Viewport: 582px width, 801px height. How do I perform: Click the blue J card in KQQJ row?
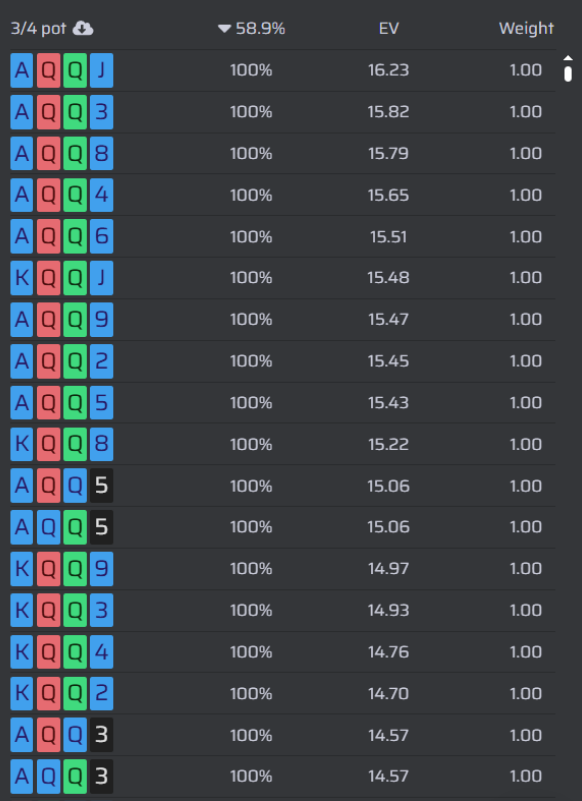pyautogui.click(x=102, y=278)
